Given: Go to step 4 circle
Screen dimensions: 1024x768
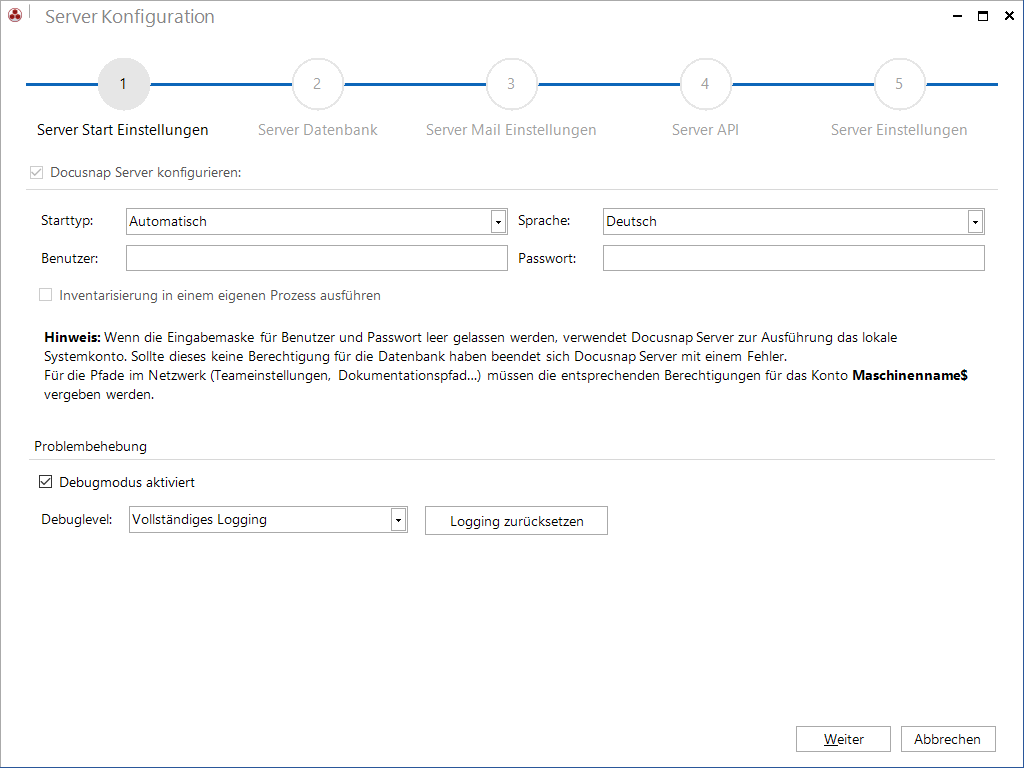Looking at the screenshot, I should pyautogui.click(x=705, y=84).
